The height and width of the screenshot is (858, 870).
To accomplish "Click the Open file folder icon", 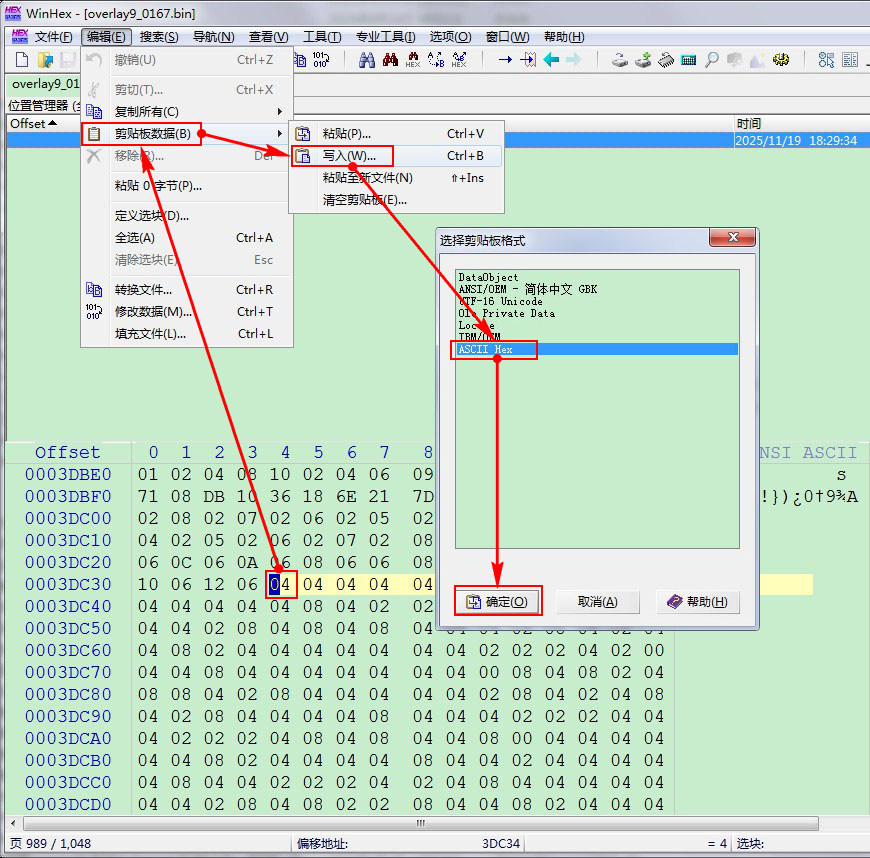I will [x=45, y=60].
